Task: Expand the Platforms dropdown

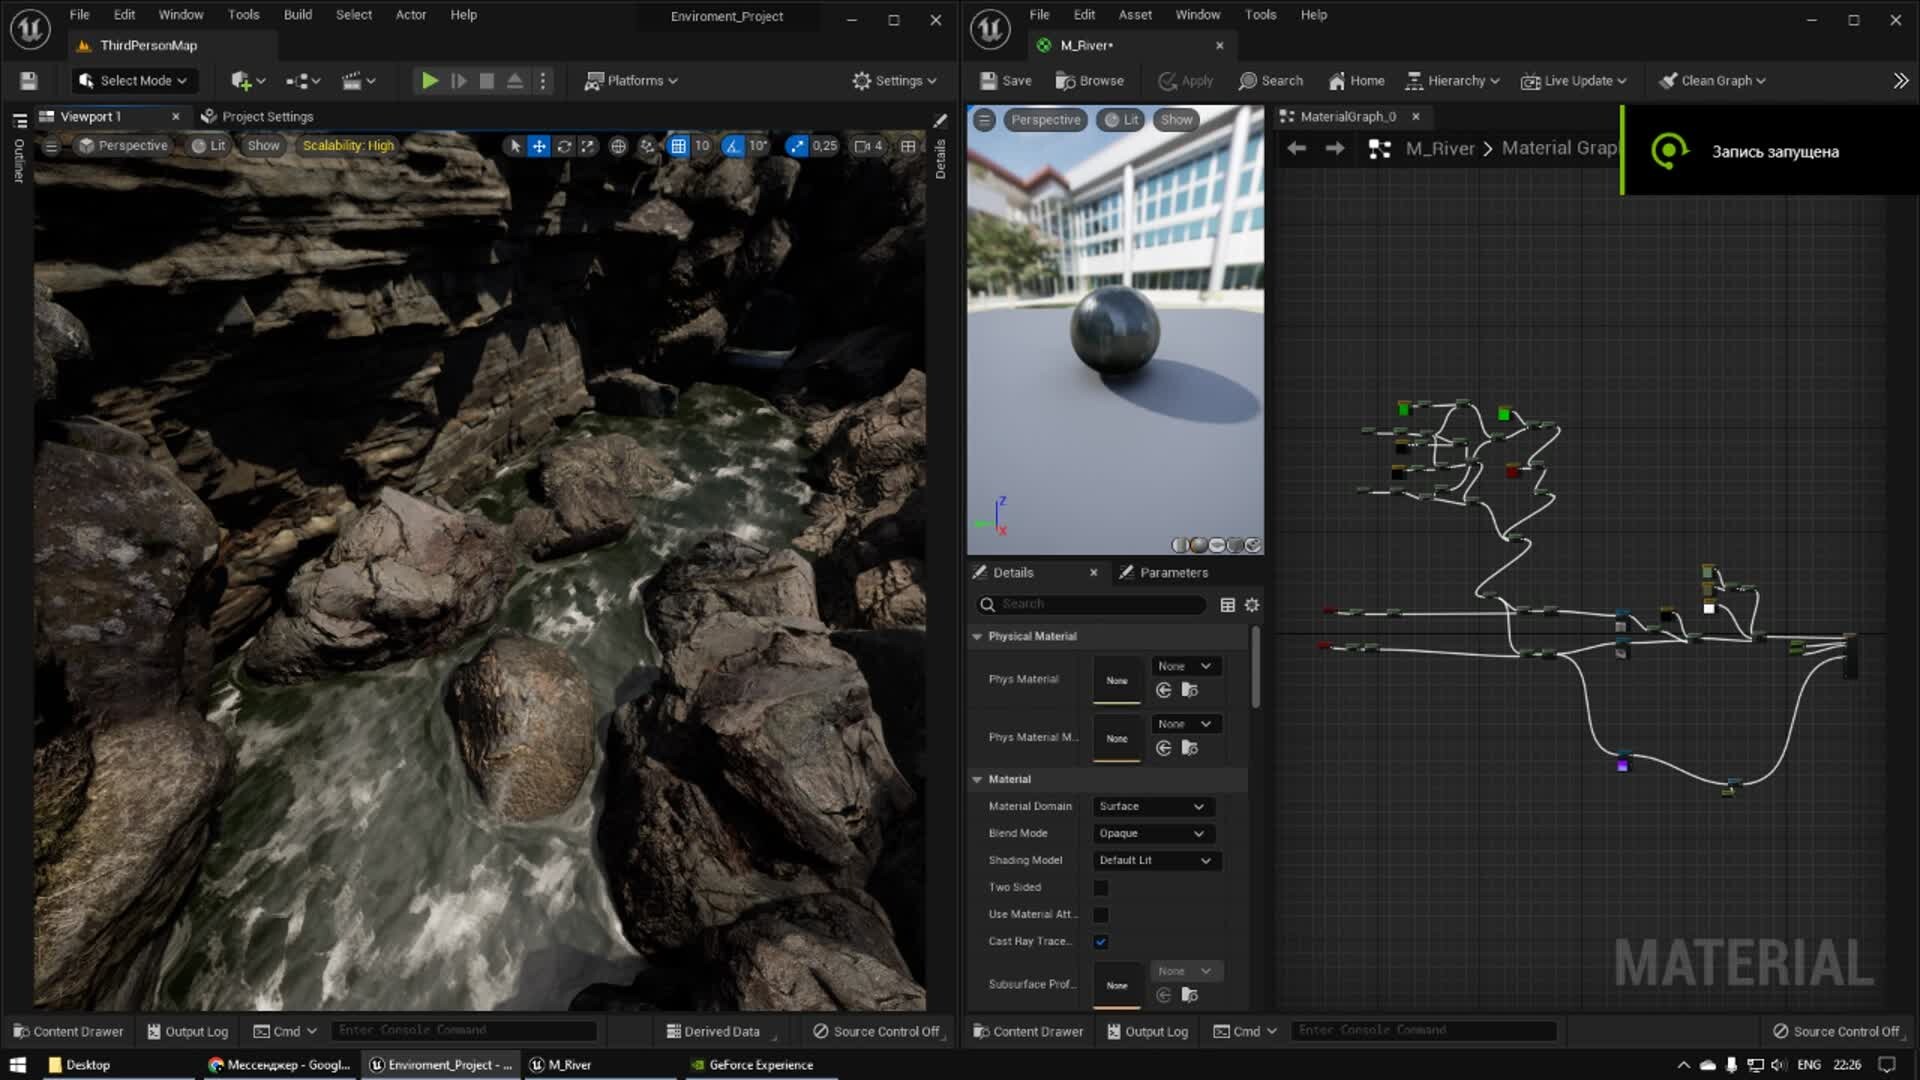Action: pyautogui.click(x=631, y=80)
